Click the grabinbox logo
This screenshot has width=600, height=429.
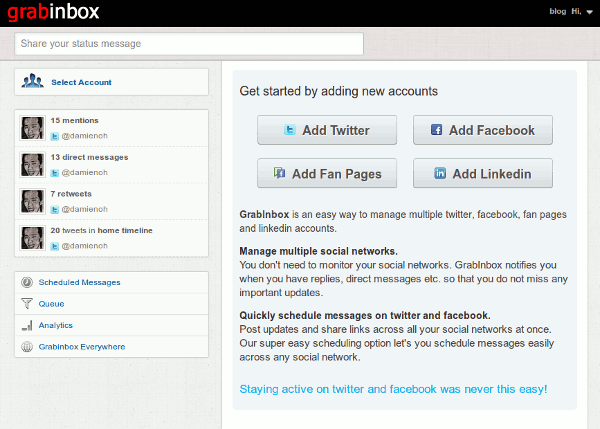coord(53,12)
